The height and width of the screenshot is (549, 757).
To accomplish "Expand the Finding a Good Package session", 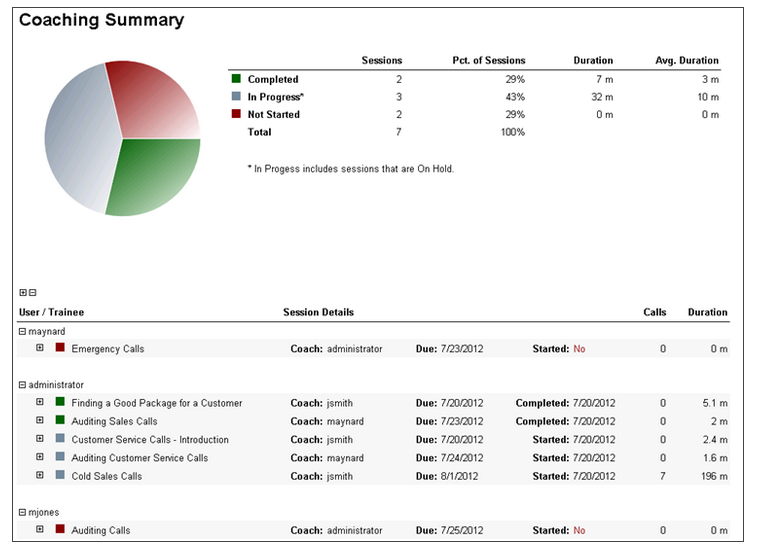I will click(40, 403).
